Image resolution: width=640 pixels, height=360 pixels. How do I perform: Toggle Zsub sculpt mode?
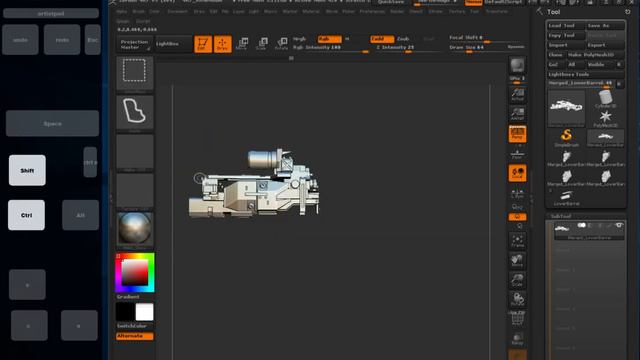click(404, 39)
